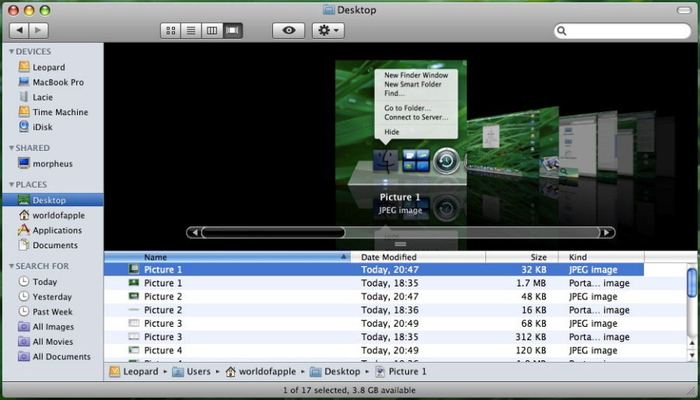Select Picture 1 JPEG dated Today, 20:47
Viewport: 700px width, 400px height.
pyautogui.click(x=374, y=270)
